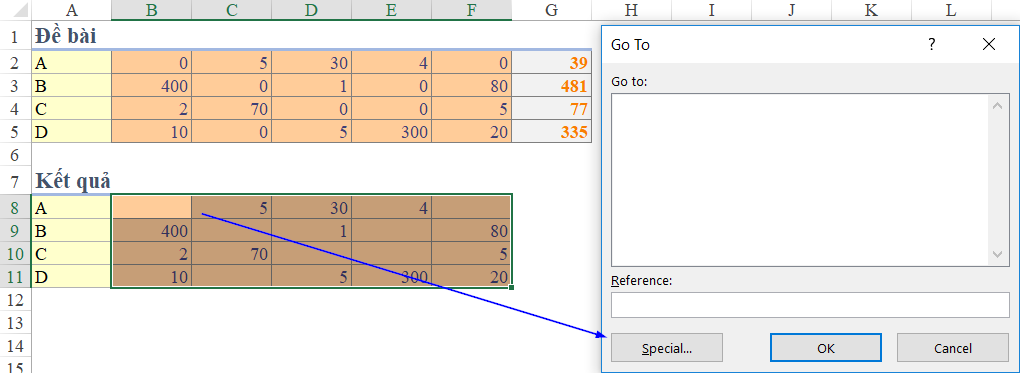Select column G header
Image resolution: width=1020 pixels, height=373 pixels.
pyautogui.click(x=552, y=10)
